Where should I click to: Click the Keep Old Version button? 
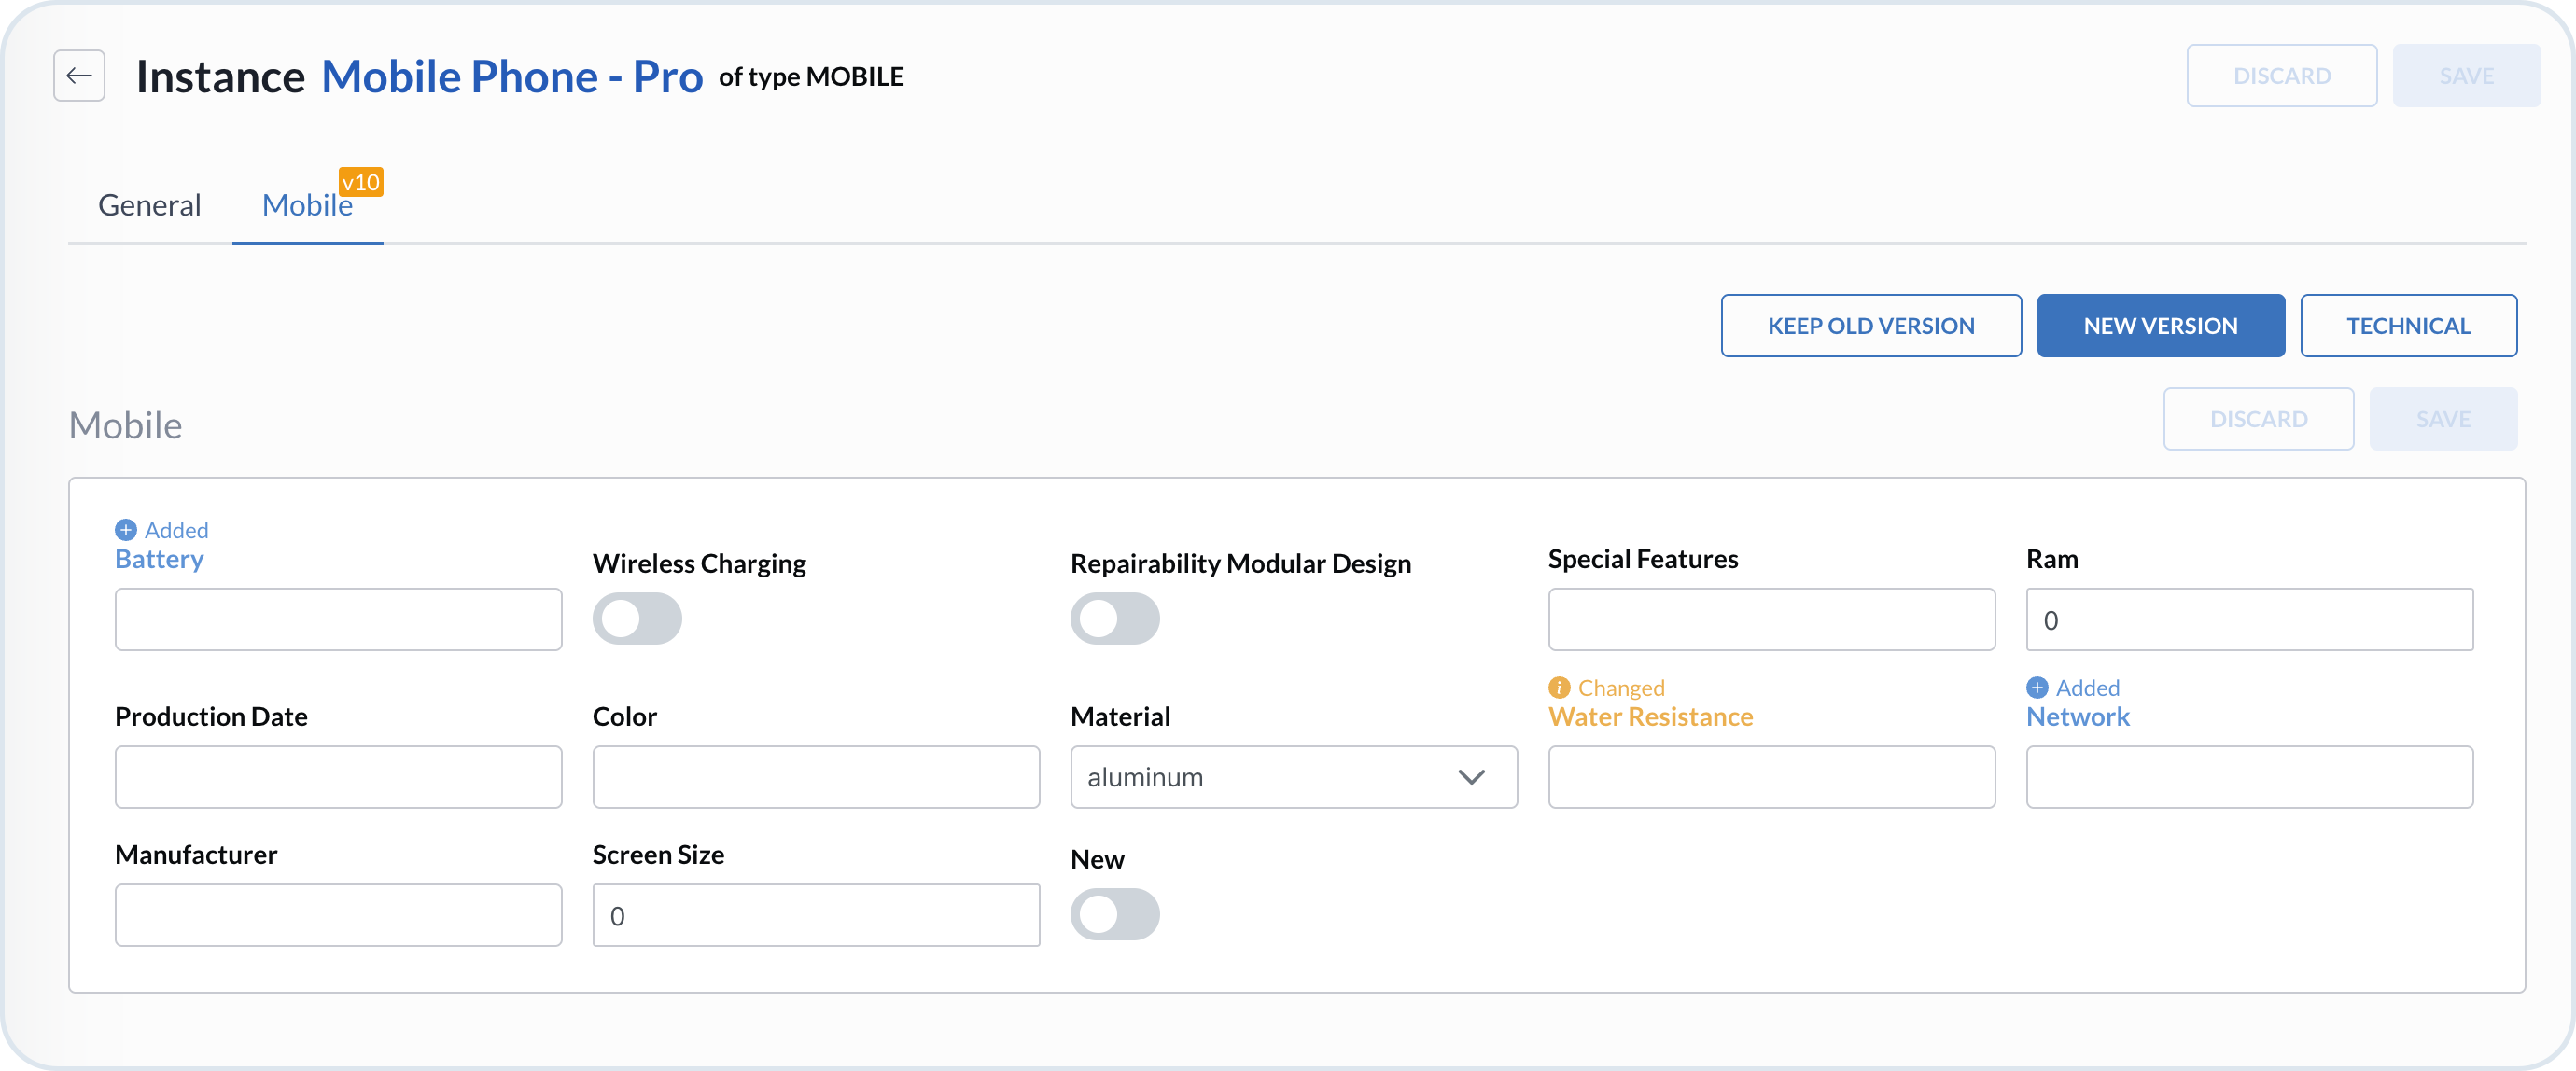point(1870,326)
